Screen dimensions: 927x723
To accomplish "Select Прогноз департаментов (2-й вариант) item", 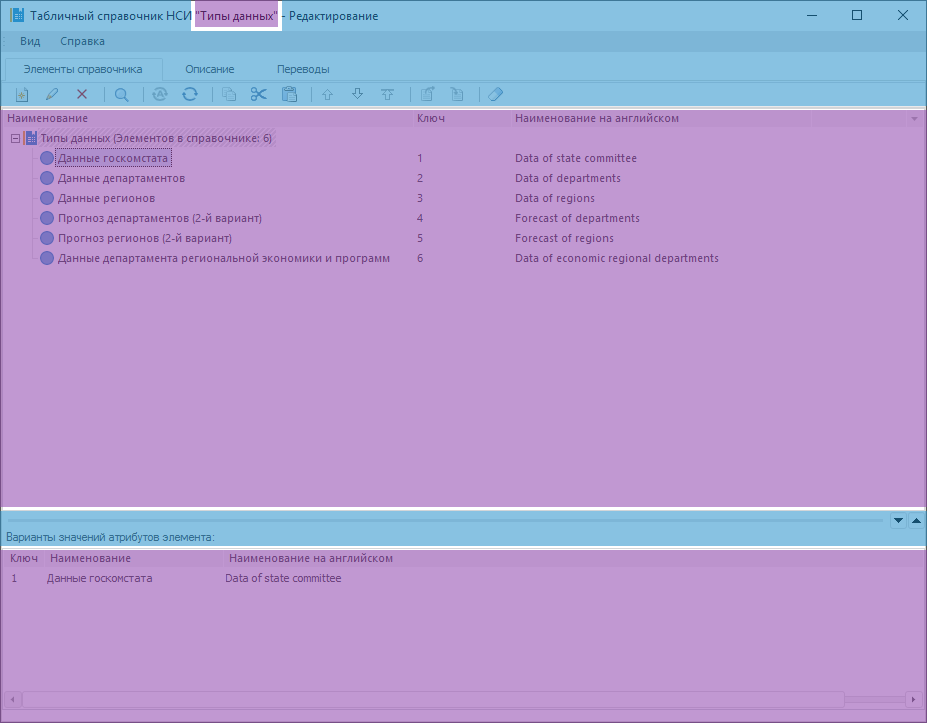I will [159, 218].
